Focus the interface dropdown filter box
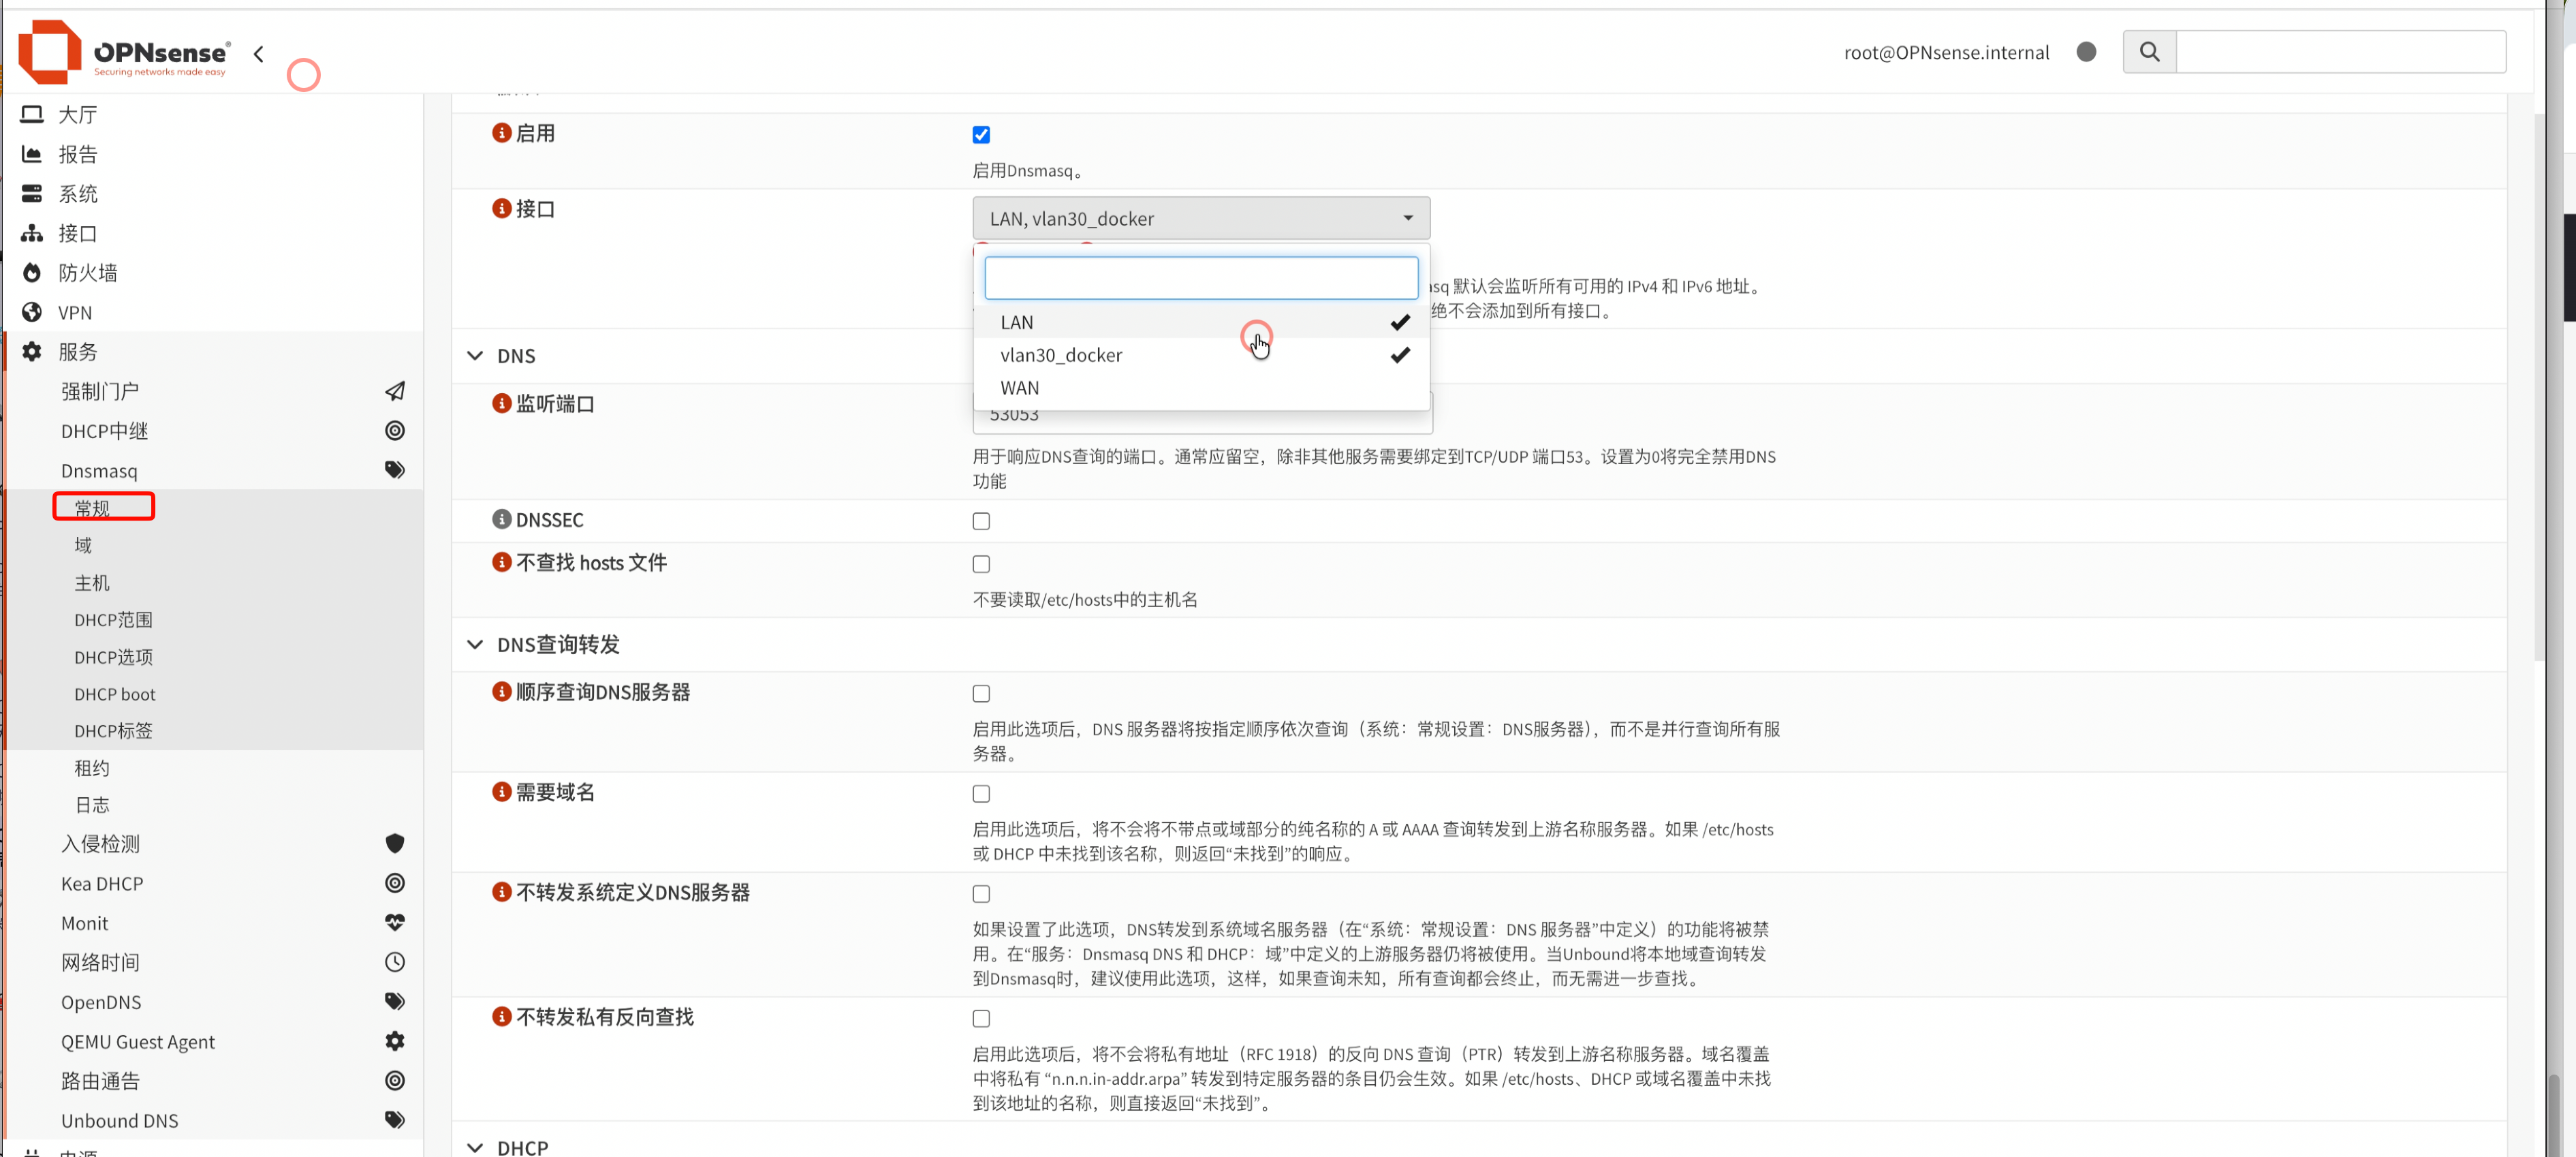The width and height of the screenshot is (2576, 1157). [x=1201, y=278]
